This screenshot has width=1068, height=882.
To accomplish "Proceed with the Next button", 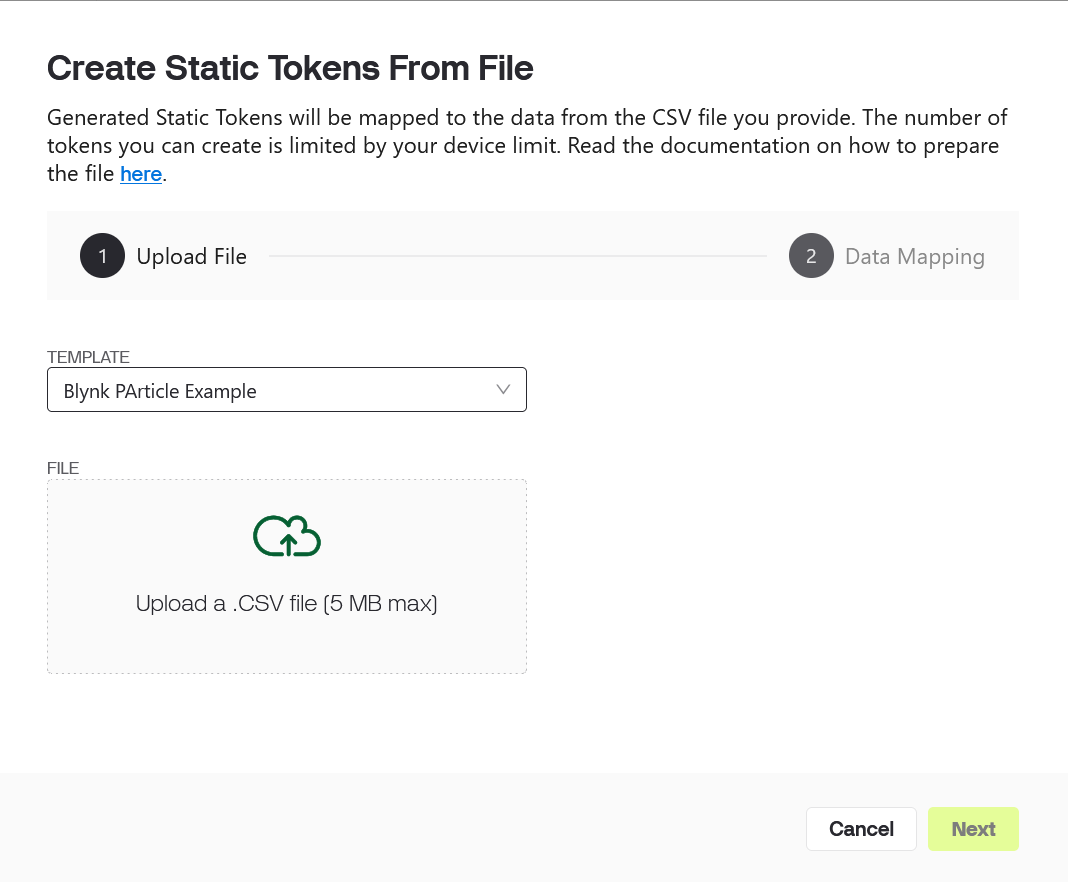I will [973, 829].
